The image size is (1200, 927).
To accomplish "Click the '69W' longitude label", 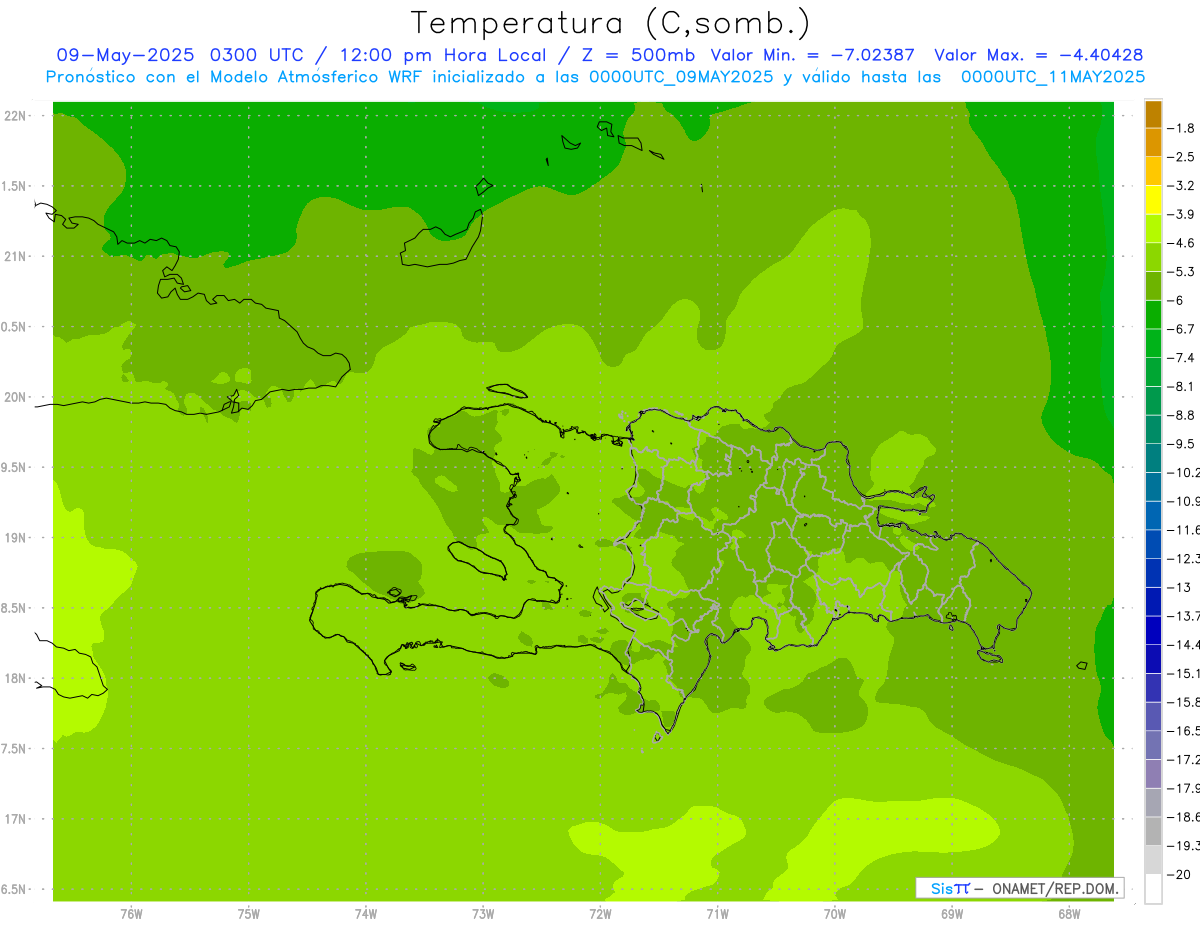I will (952, 914).
